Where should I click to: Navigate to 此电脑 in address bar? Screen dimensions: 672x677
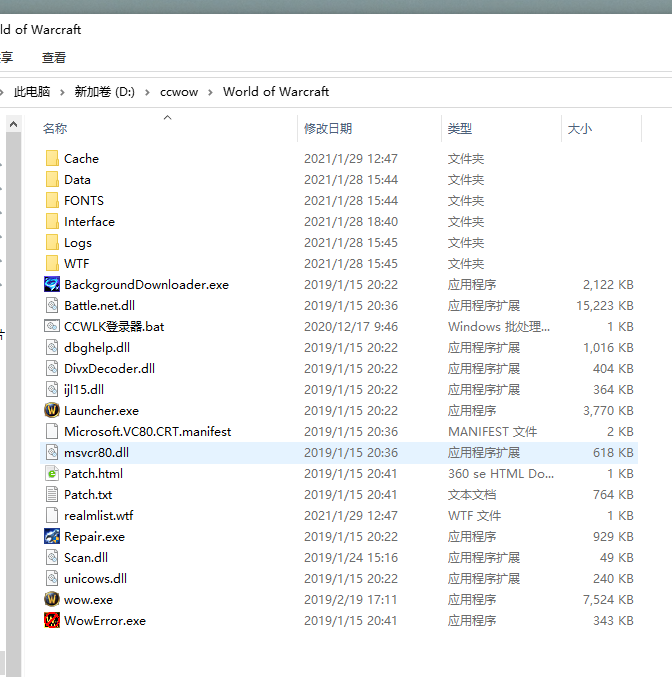[x=32, y=92]
